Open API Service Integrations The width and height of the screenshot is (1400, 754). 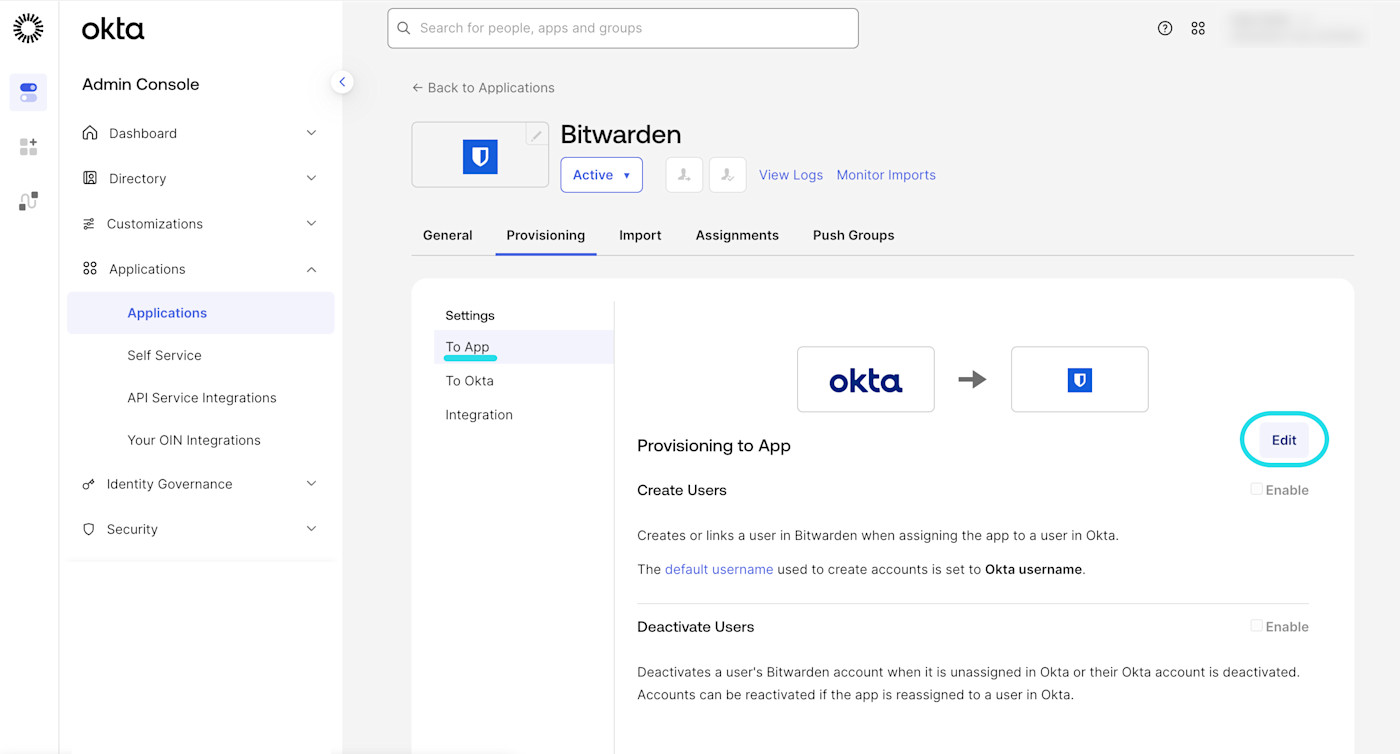tap(200, 398)
